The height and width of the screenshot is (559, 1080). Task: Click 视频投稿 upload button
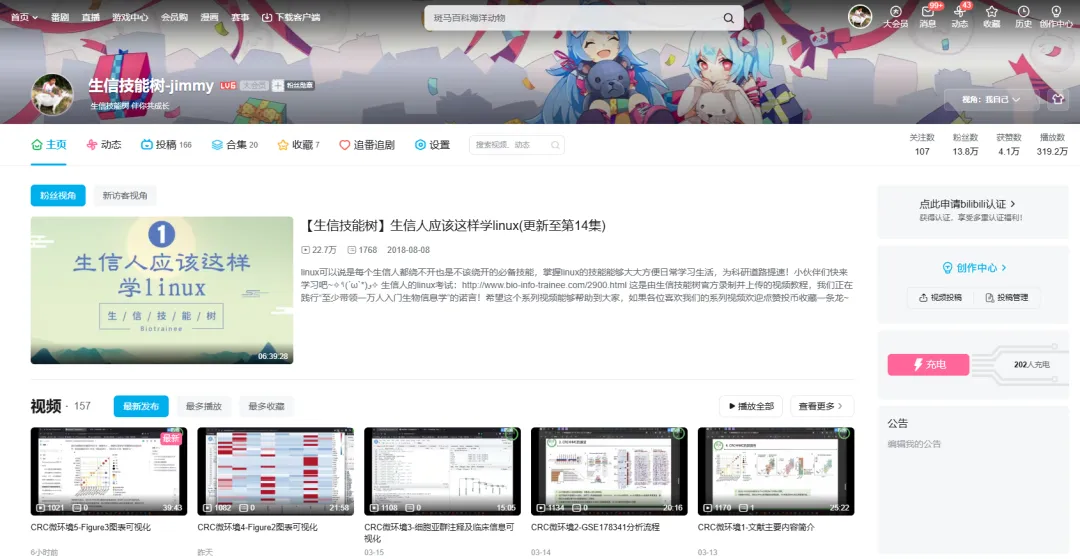coord(940,297)
